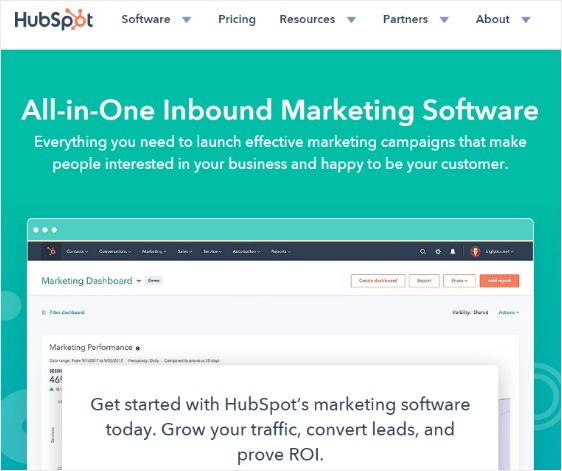Open Reports menu in dashboard navbar
Screen dimensions: 562x471
click(281, 252)
